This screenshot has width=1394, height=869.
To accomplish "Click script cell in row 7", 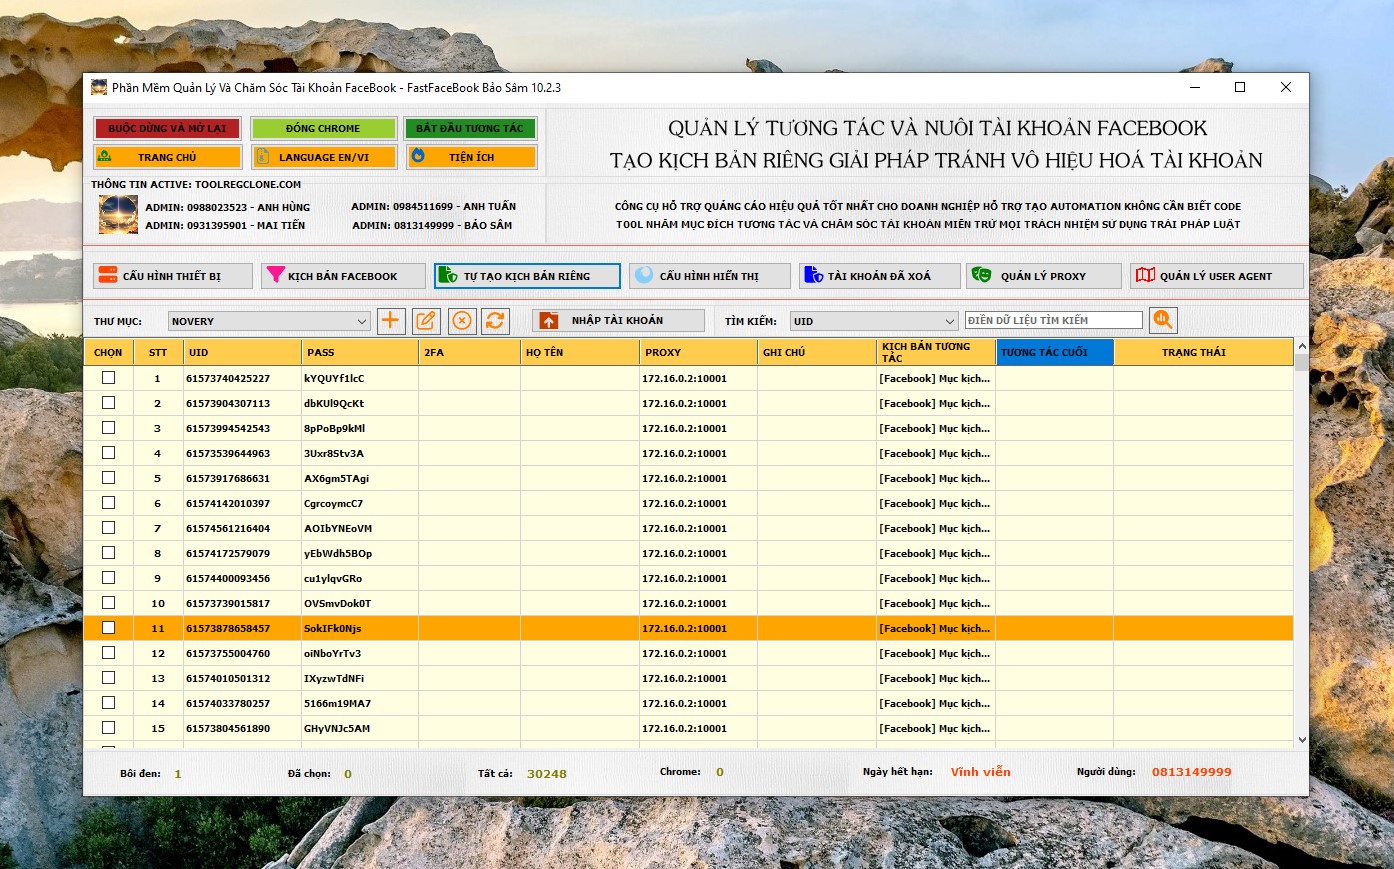I will click(935, 529).
